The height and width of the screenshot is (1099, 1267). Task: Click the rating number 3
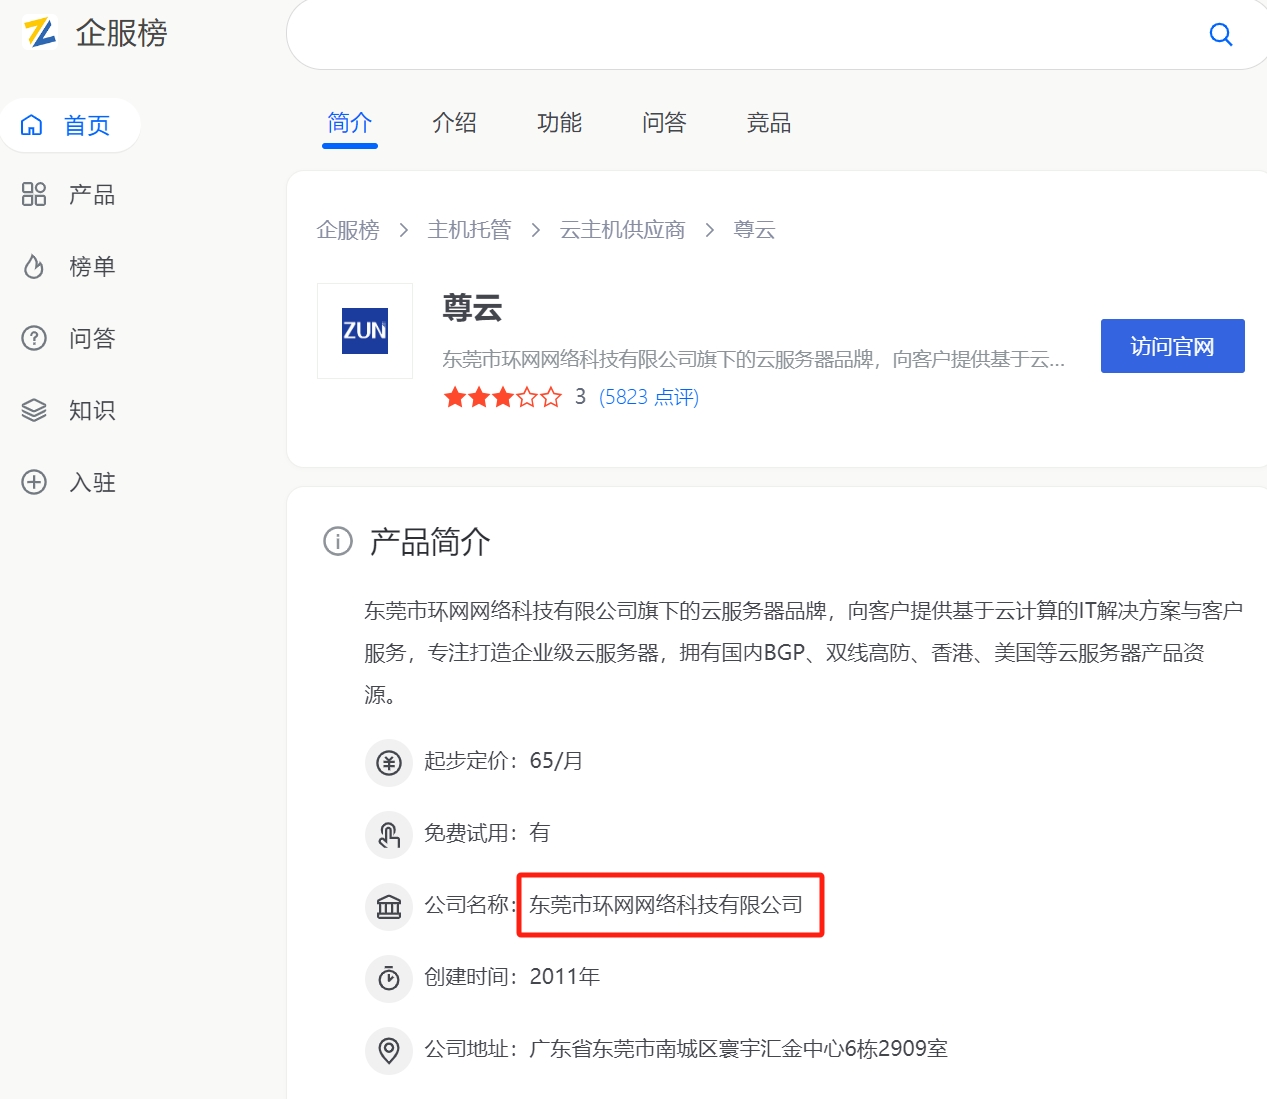point(580,397)
